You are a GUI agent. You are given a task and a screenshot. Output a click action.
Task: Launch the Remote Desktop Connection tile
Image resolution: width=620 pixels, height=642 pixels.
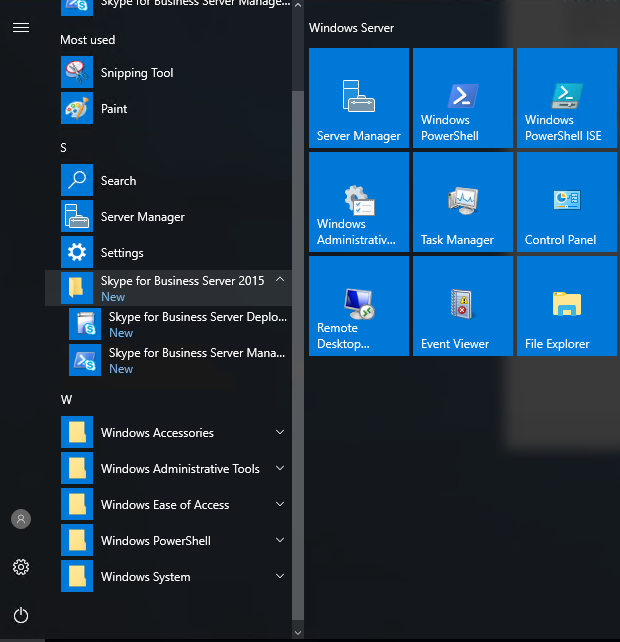pyautogui.click(x=359, y=306)
